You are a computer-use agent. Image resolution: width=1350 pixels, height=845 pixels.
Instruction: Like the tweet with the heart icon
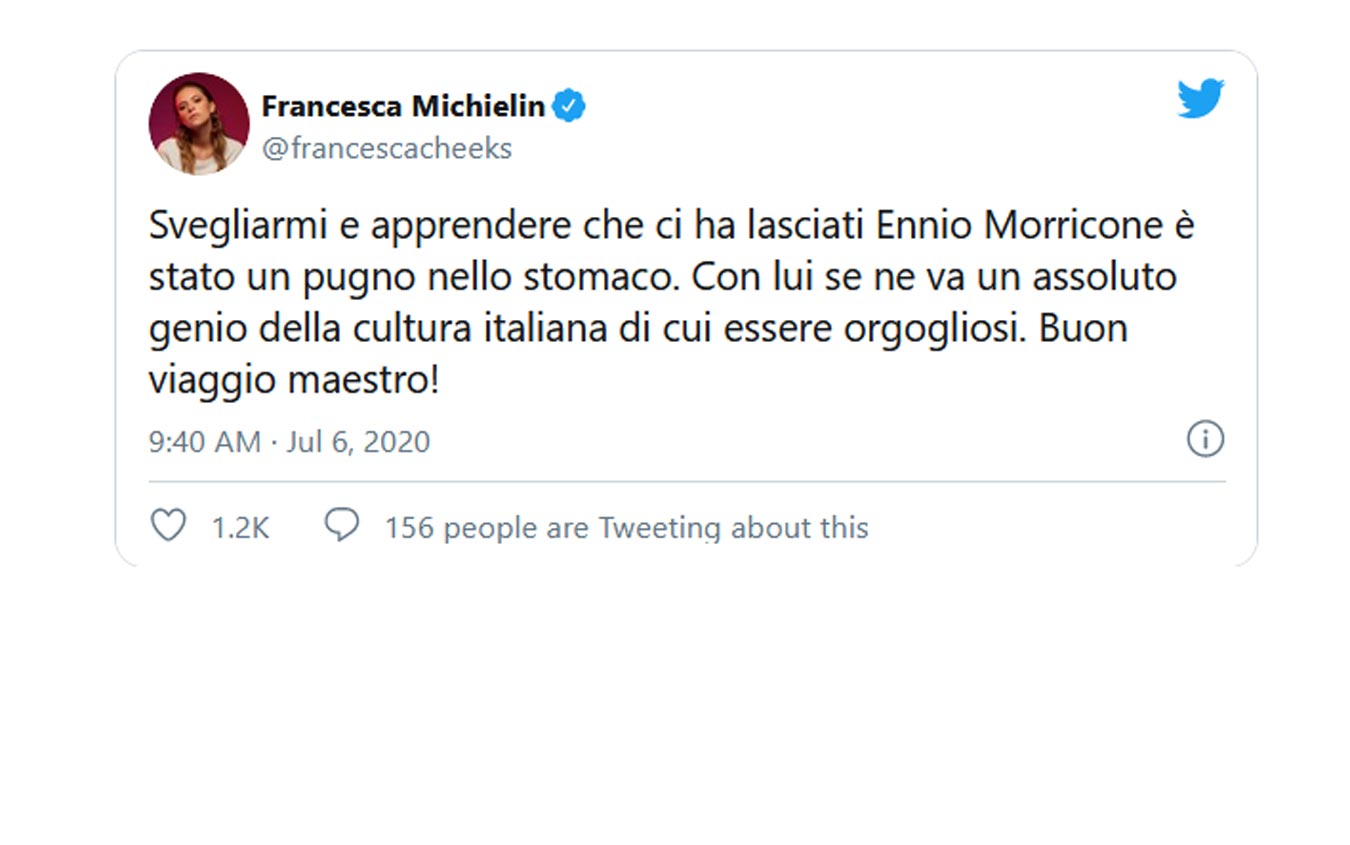[x=168, y=525]
